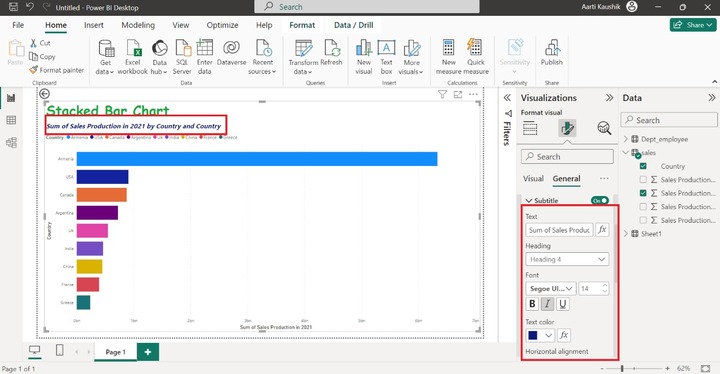Switch to the View ribbon tab

(x=180, y=25)
